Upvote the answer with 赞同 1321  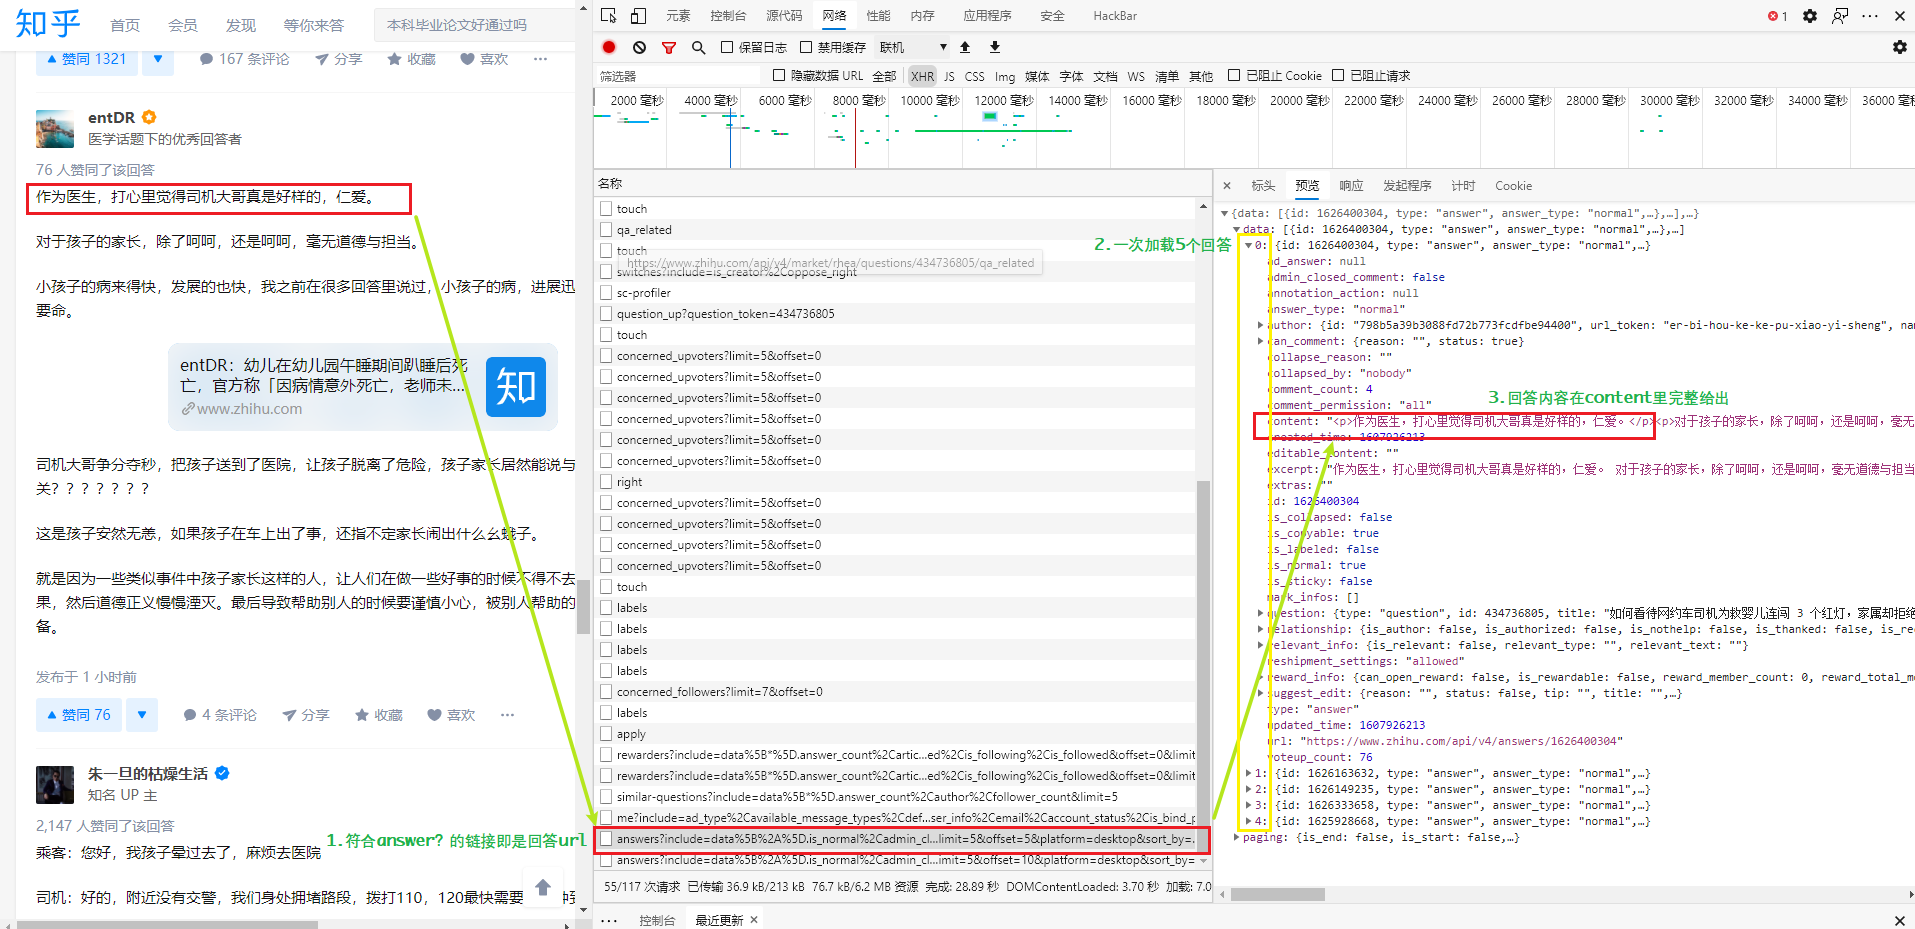86,59
